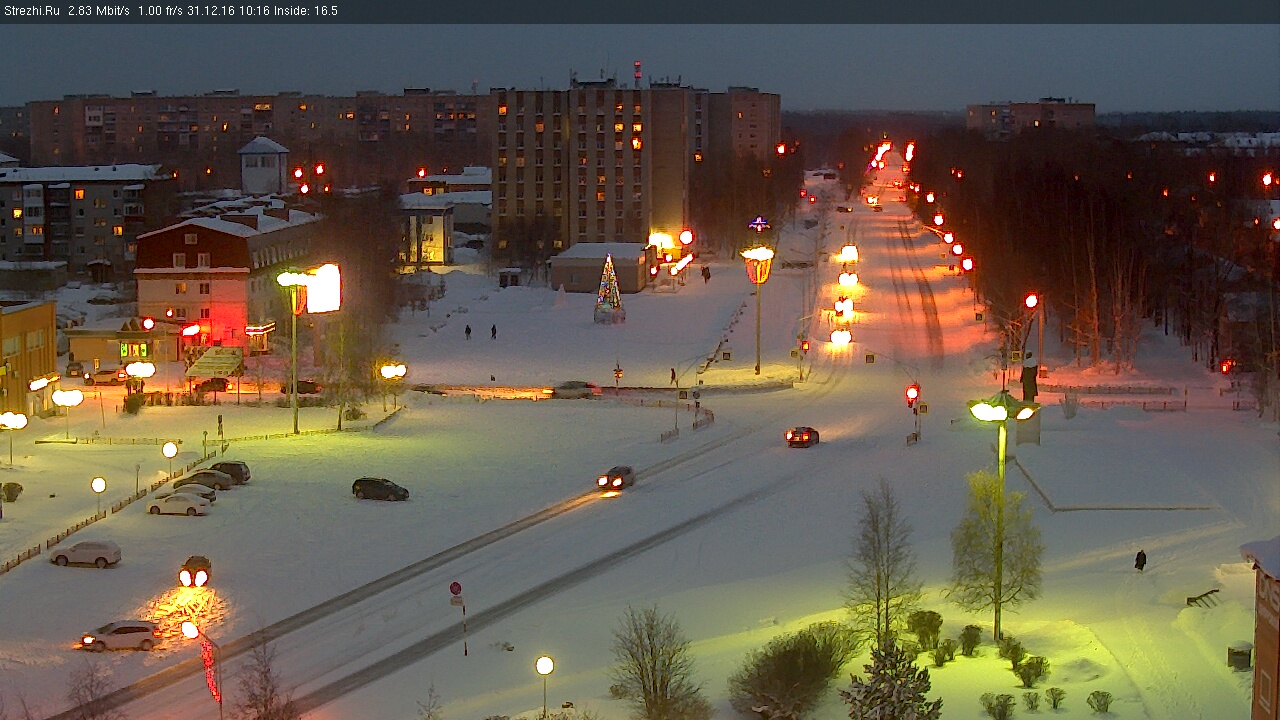Select the Inside: 16.5 temperature reading
This screenshot has height=720, width=1280.
coord(306,11)
